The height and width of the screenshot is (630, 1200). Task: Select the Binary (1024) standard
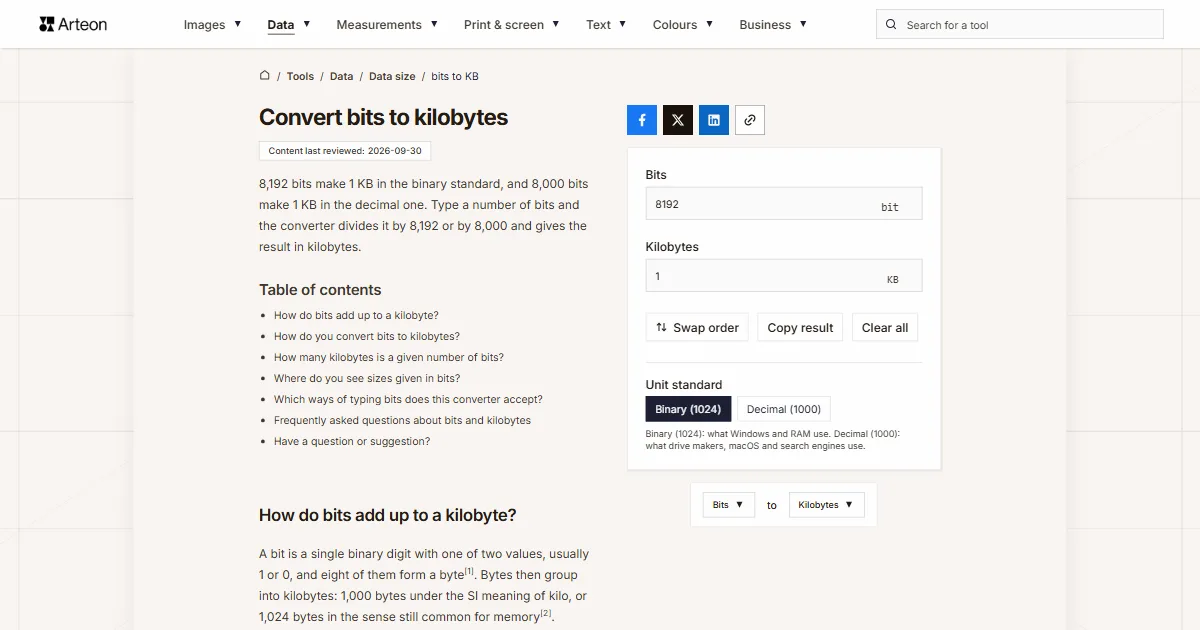pyautogui.click(x=689, y=409)
